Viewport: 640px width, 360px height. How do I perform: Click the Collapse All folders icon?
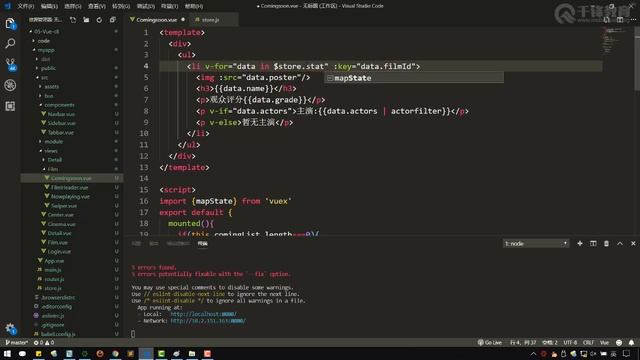[113, 20]
